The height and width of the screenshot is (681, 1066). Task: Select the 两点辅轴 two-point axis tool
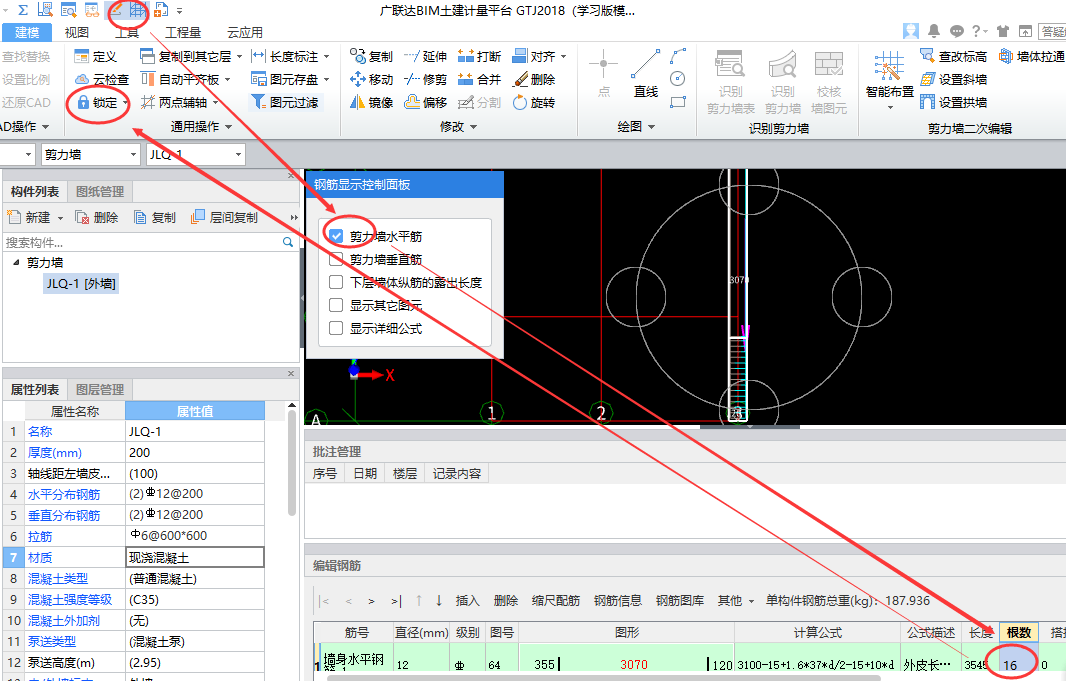pyautogui.click(x=174, y=103)
